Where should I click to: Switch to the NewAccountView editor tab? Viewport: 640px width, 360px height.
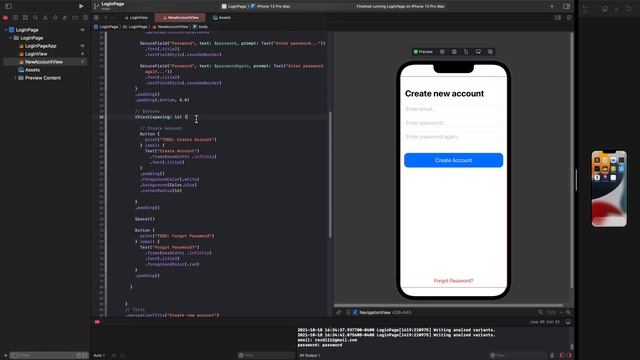[x=180, y=18]
